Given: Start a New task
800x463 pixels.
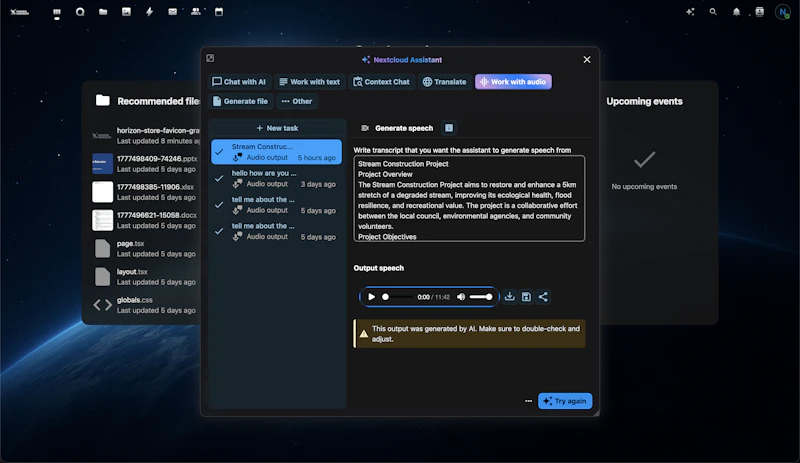Looking at the screenshot, I should coord(277,128).
